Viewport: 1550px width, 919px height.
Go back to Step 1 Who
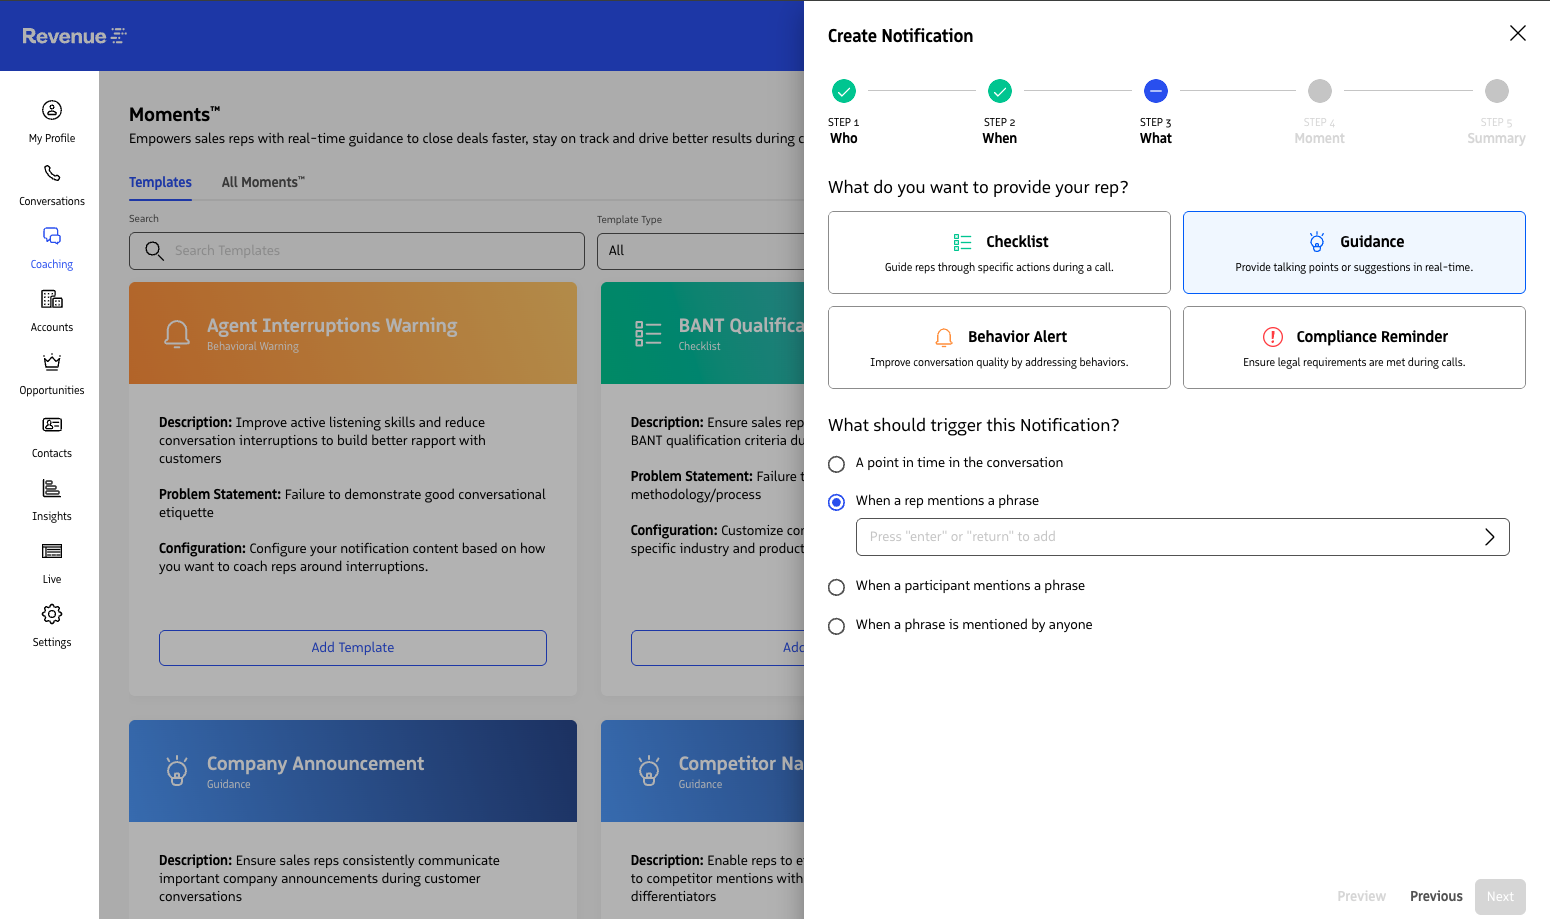click(844, 92)
